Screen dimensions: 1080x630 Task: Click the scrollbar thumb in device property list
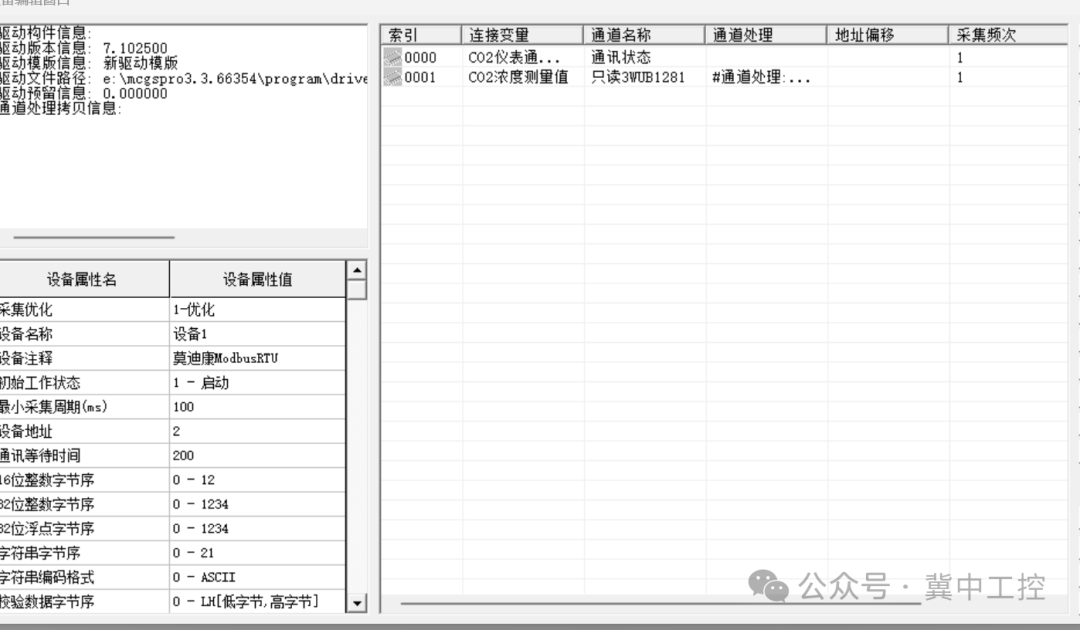pos(357,289)
